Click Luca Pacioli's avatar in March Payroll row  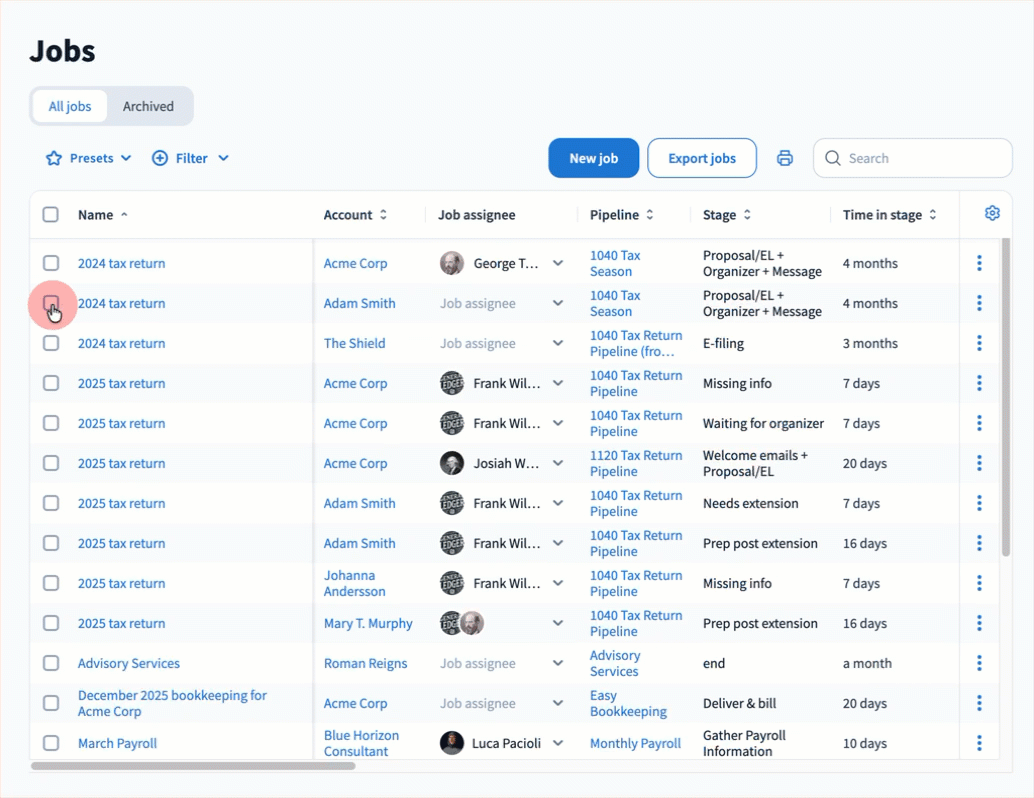pos(452,743)
